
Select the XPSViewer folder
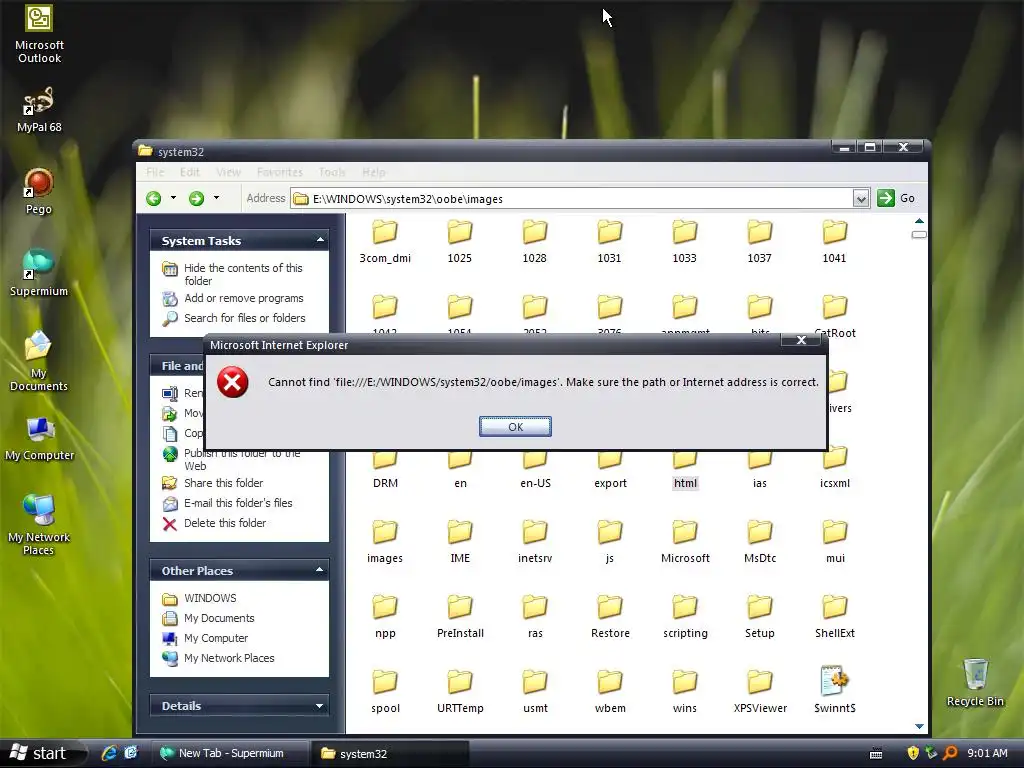click(760, 692)
